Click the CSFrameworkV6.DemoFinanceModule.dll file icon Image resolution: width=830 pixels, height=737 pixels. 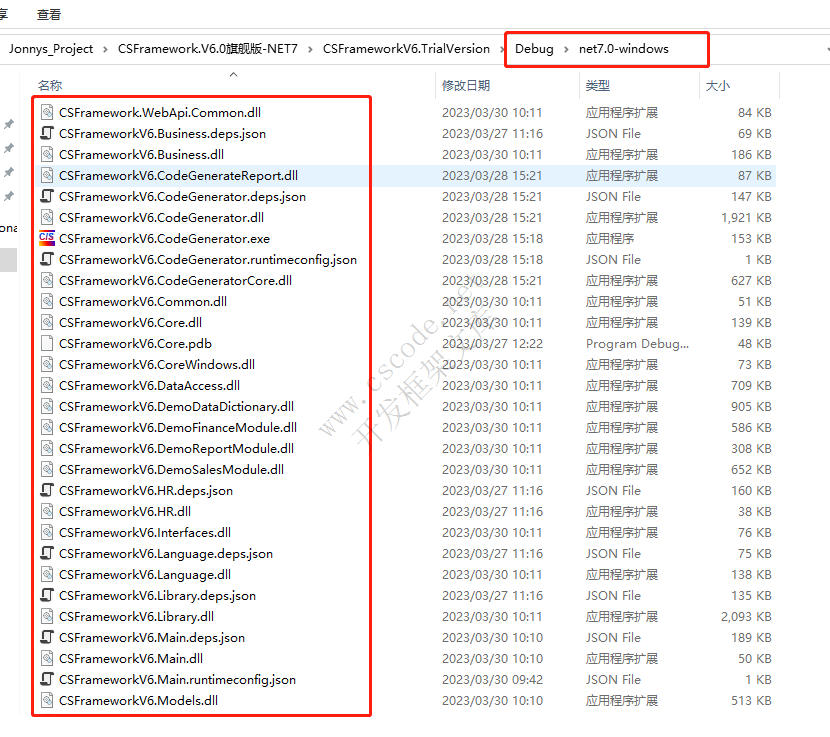click(x=47, y=427)
